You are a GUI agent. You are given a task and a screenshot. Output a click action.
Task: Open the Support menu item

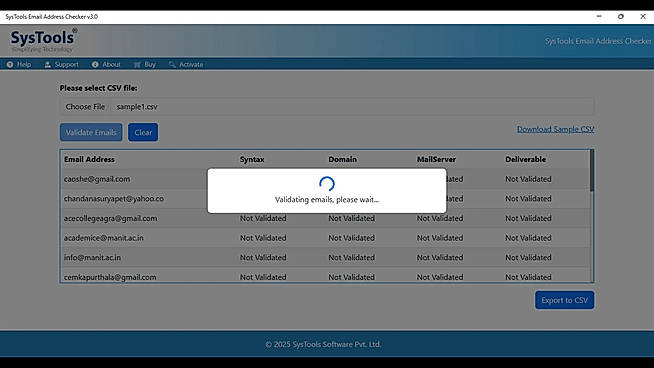coord(61,65)
